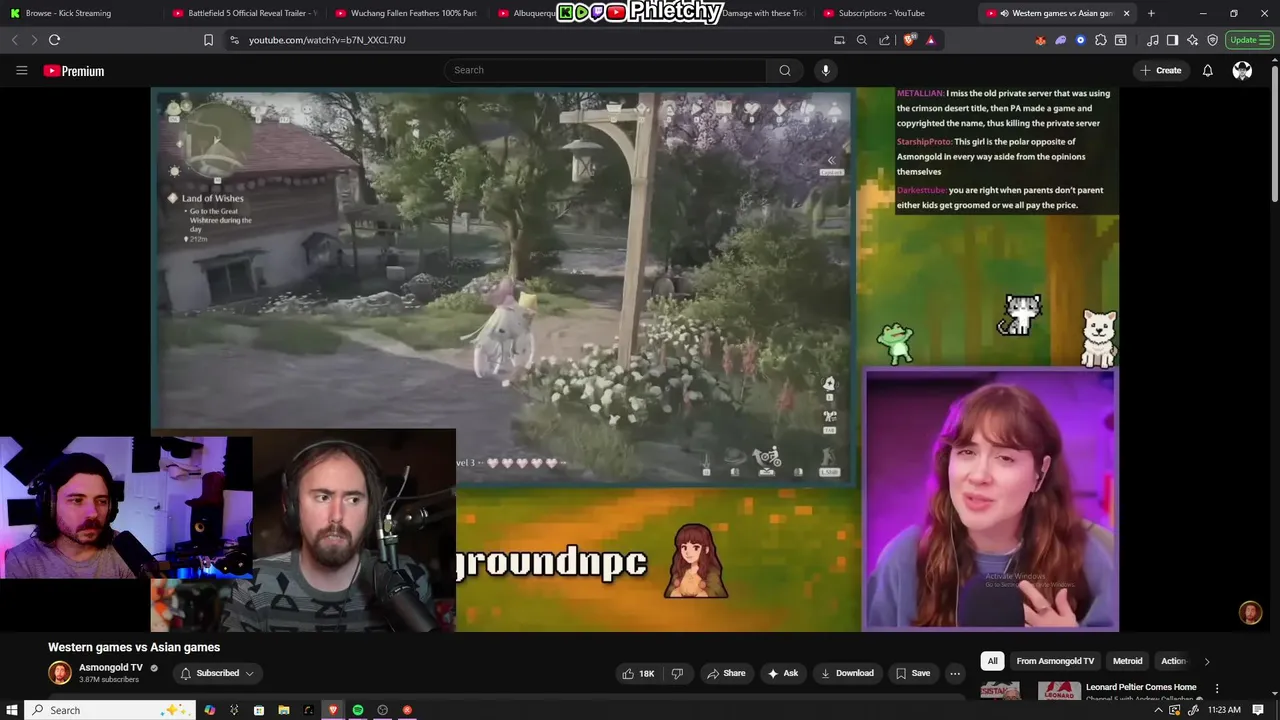
Task: Click the video title Western games vs Asian games
Action: (134, 647)
